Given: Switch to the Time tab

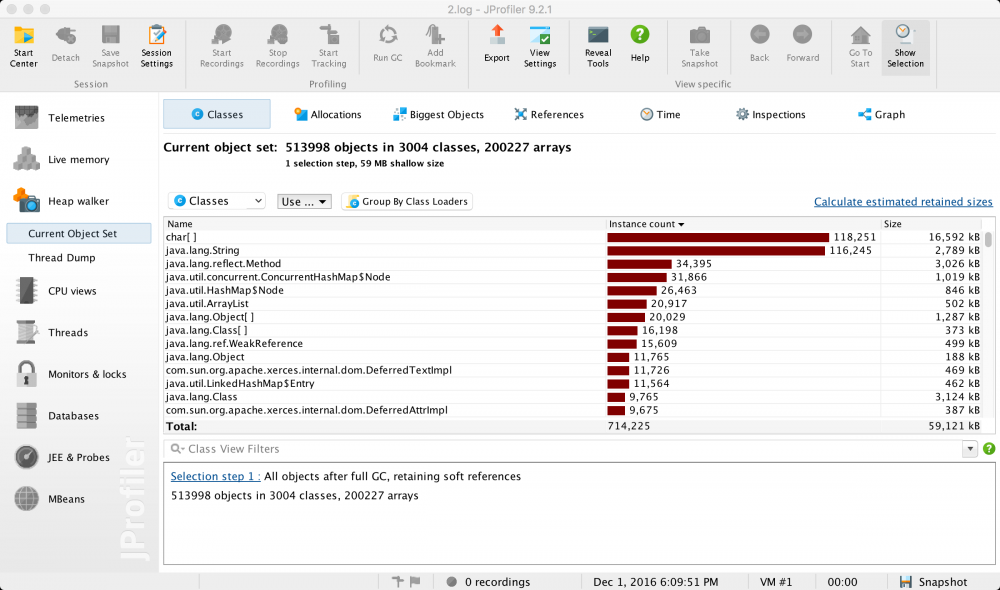Looking at the screenshot, I should (x=660, y=114).
